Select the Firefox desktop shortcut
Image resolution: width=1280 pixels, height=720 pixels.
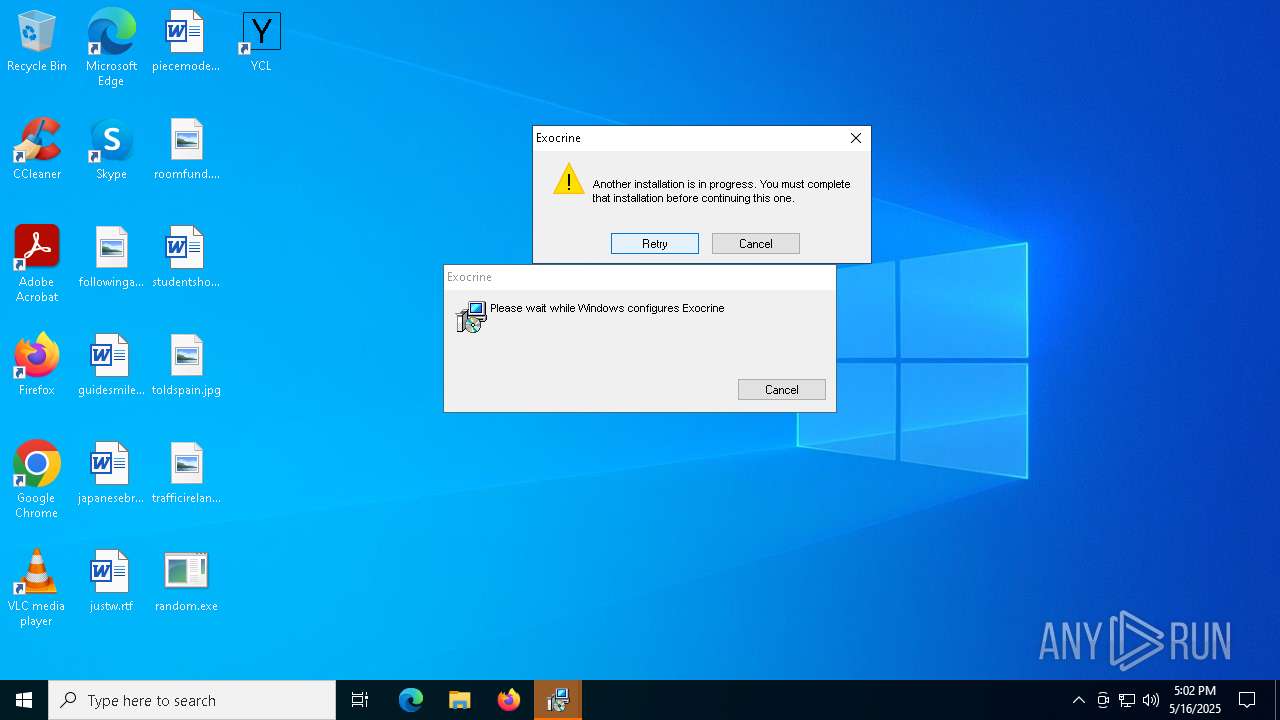tap(37, 366)
